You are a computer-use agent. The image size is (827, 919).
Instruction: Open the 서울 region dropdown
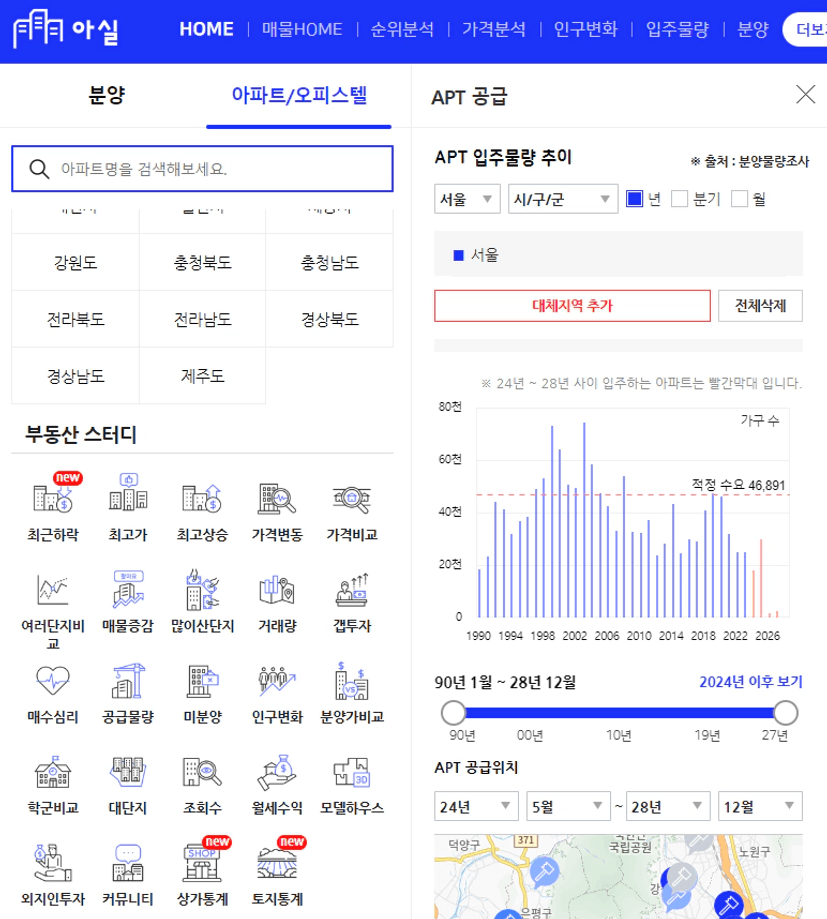click(467, 199)
